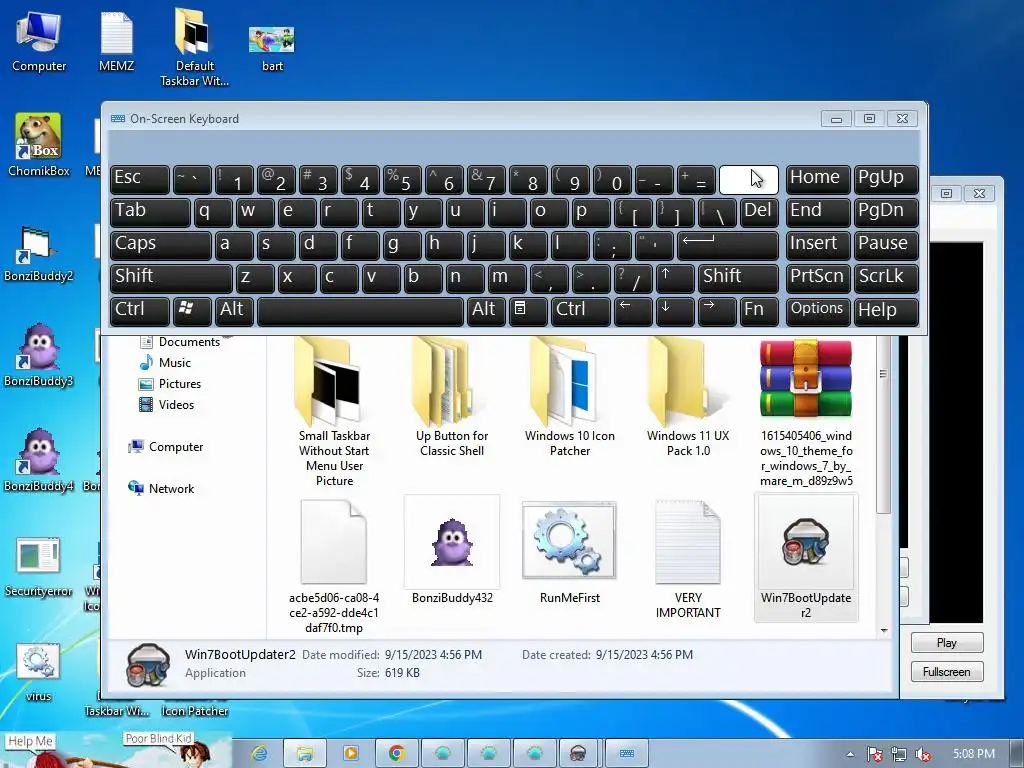Select the Win7BootUpdater2 application icon
The width and height of the screenshot is (1024, 768).
[806, 558]
